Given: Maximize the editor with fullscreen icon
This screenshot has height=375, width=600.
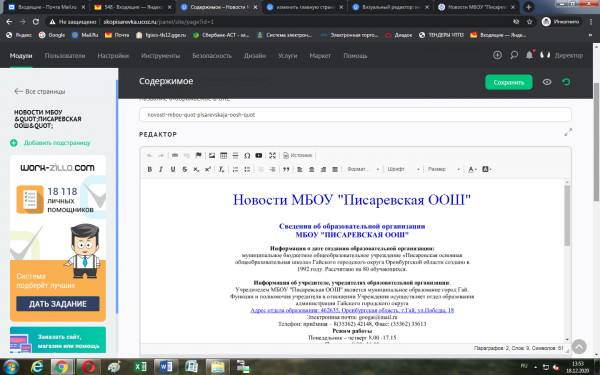Looking at the screenshot, I should pyautogui.click(x=272, y=155).
